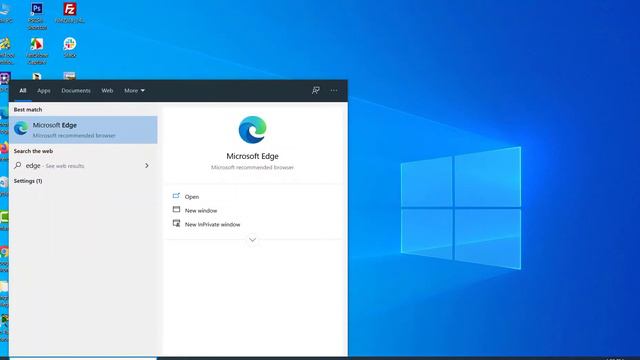
Task: Click the large Microsoft Edge logo in the preview
Action: pos(252,130)
